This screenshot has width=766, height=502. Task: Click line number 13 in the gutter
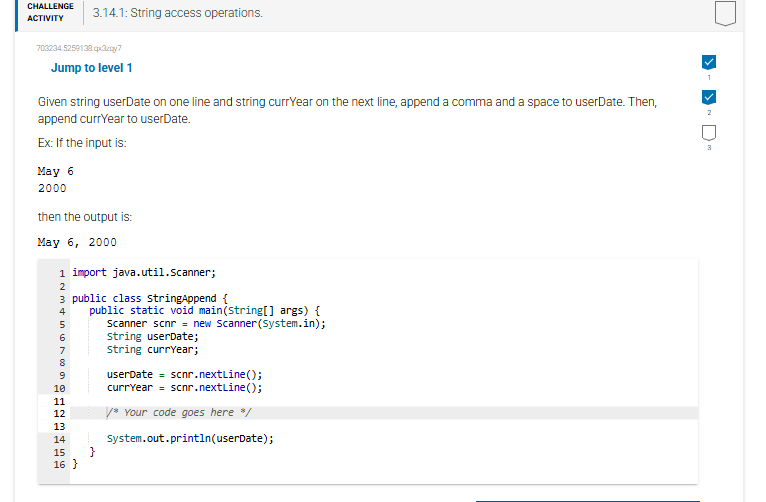(x=59, y=427)
